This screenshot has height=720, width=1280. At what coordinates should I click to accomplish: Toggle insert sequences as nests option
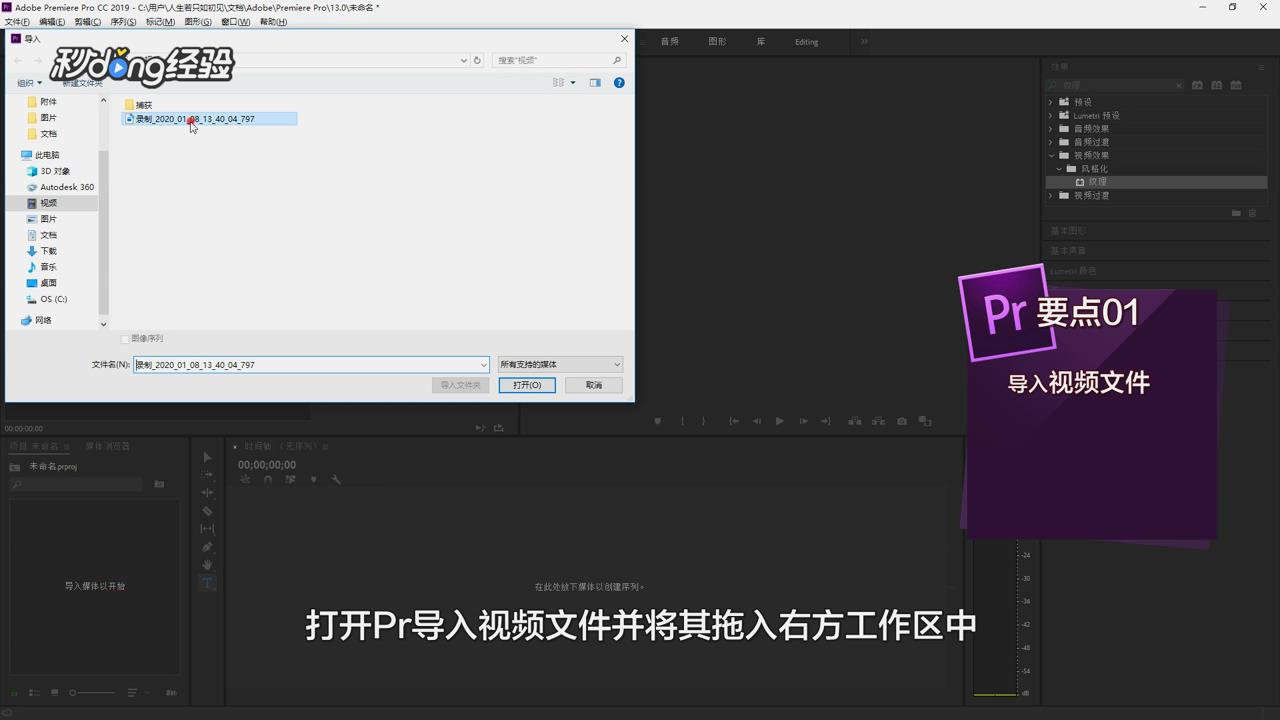245,480
